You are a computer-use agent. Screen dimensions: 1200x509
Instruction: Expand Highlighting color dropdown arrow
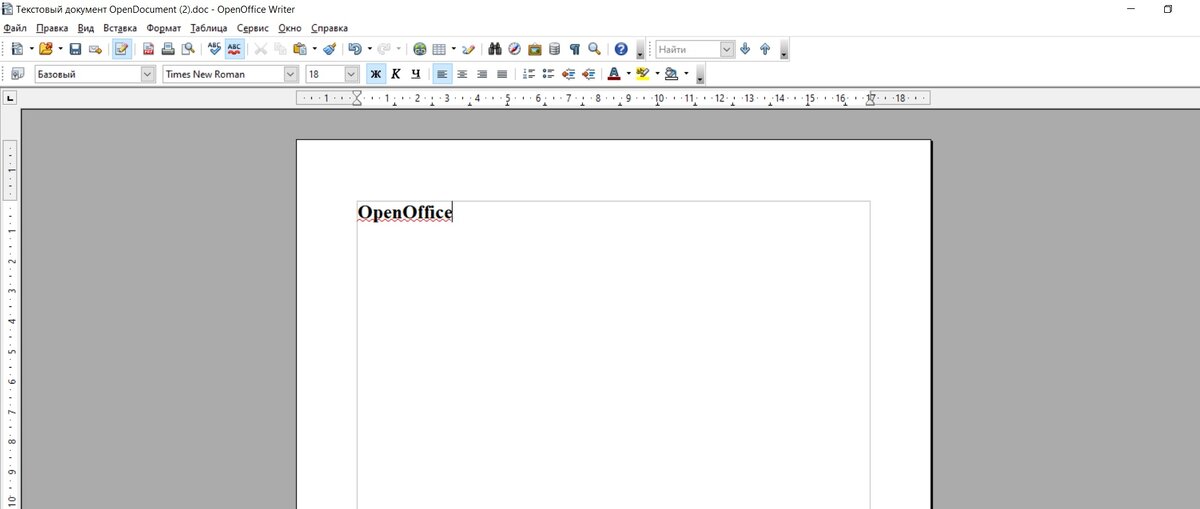(x=657, y=73)
